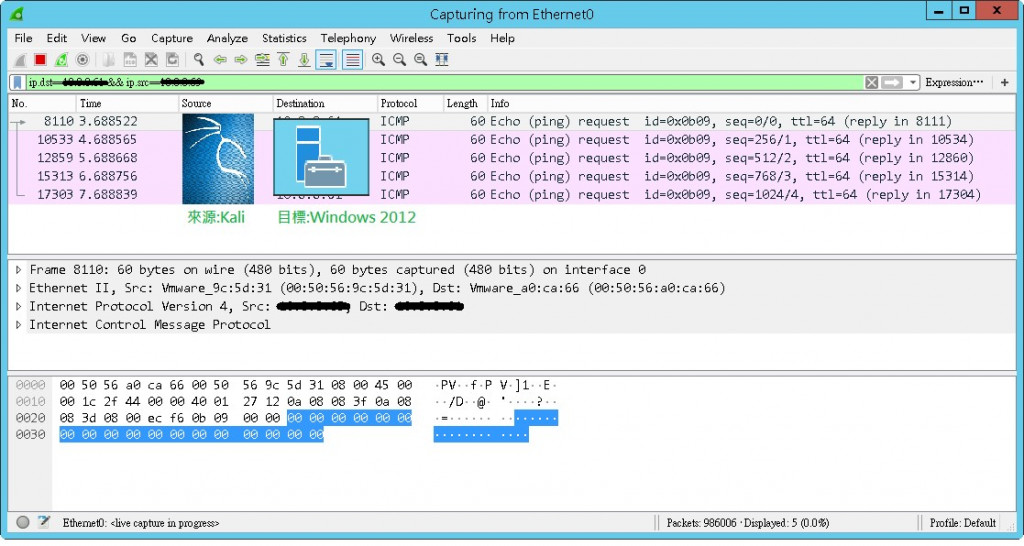The width and height of the screenshot is (1024, 546).
Task: Sort by the Info column header
Action: tap(751, 103)
